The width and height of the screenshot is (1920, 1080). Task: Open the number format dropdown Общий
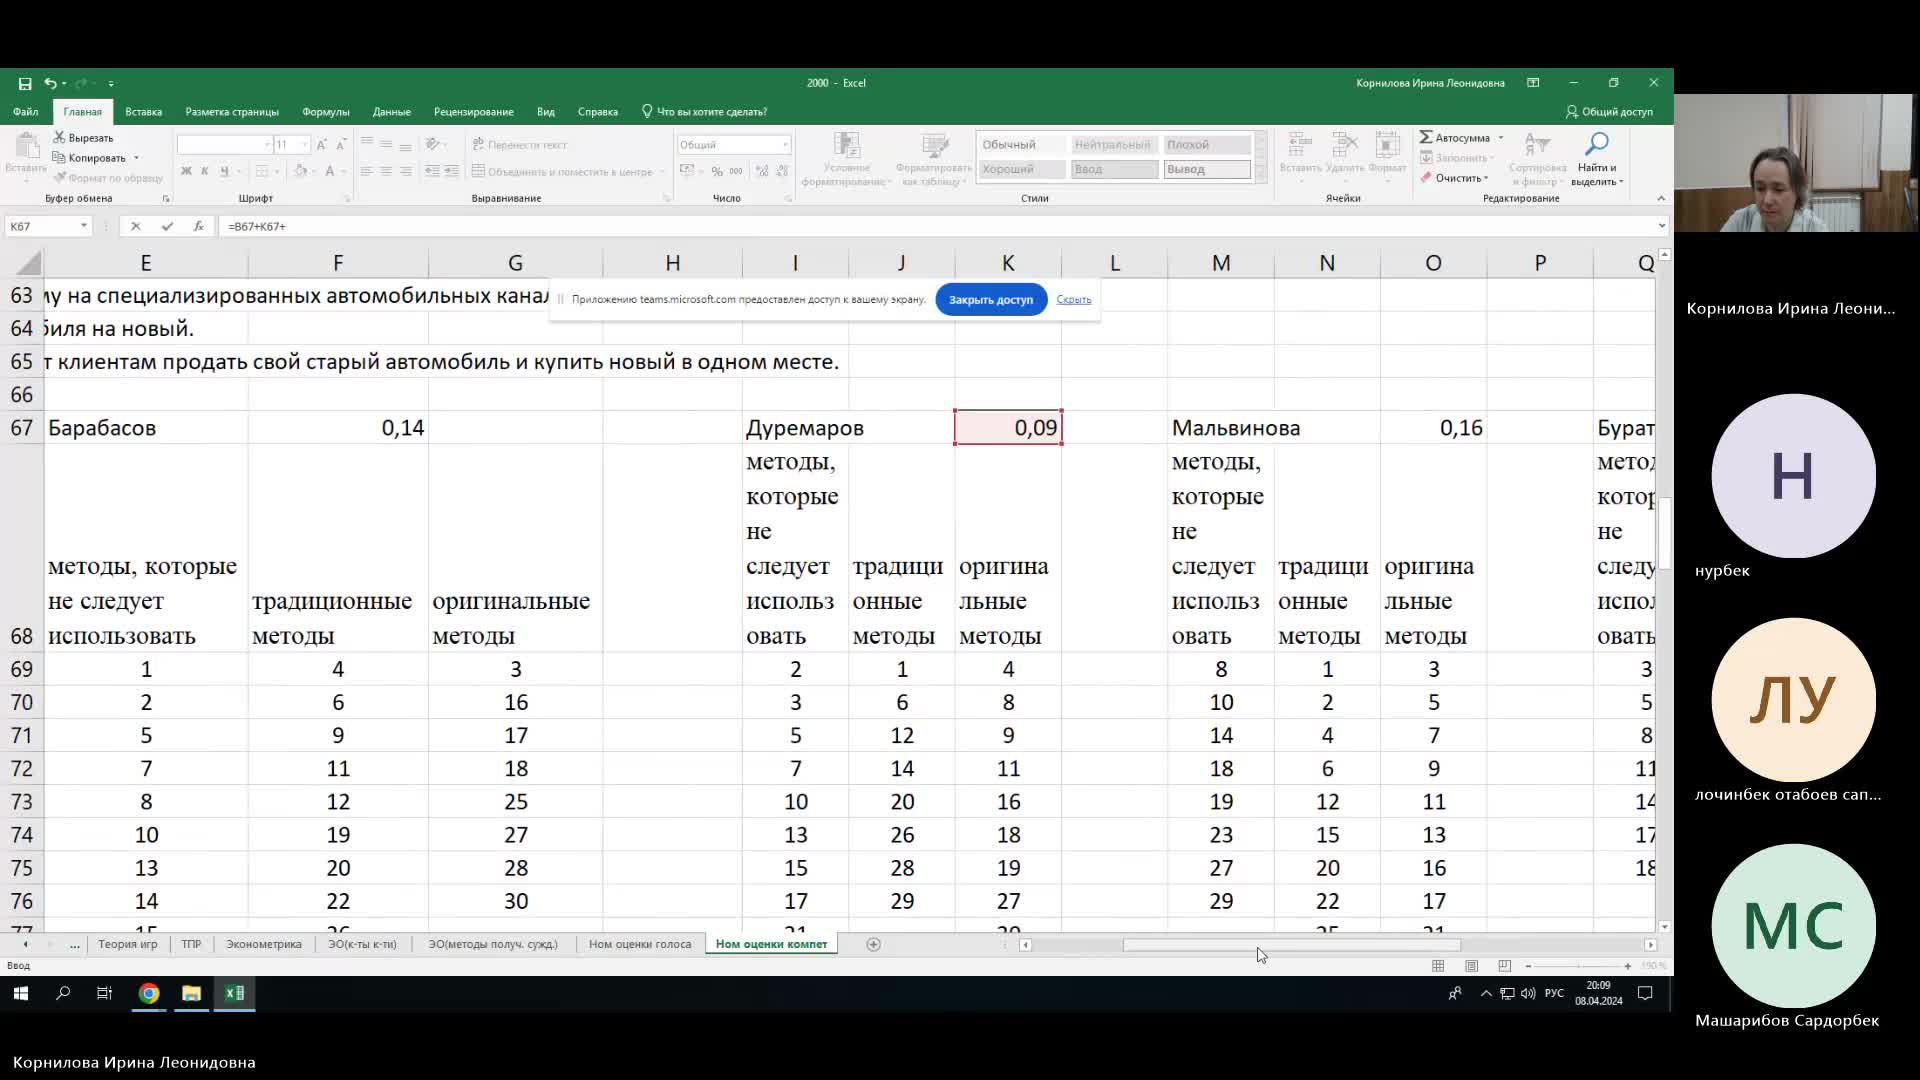[x=785, y=145]
